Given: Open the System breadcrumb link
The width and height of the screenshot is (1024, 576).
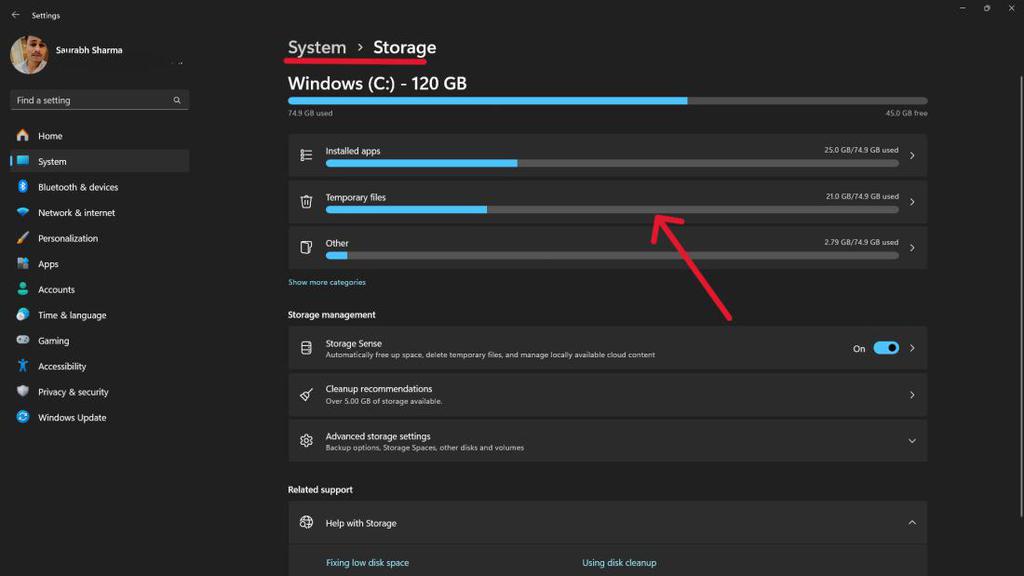Looking at the screenshot, I should click(x=316, y=47).
